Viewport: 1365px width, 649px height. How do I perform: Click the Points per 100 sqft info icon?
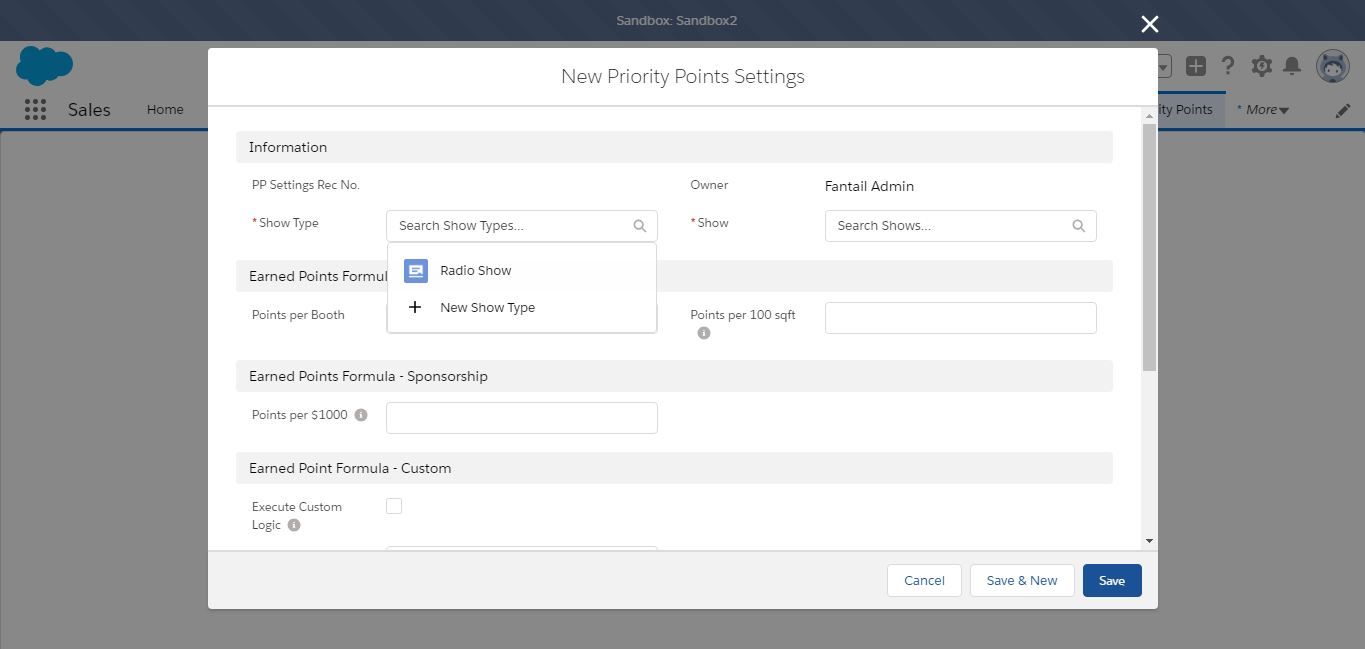(704, 333)
